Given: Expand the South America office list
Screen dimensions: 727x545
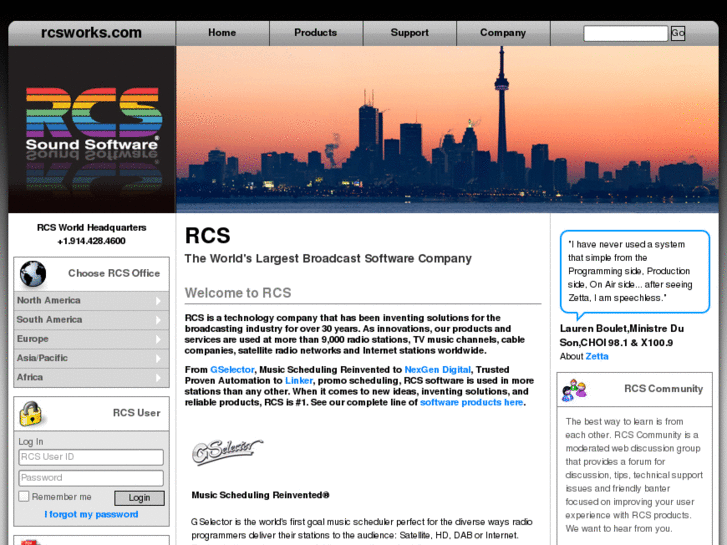Looking at the screenshot, I should [91, 320].
